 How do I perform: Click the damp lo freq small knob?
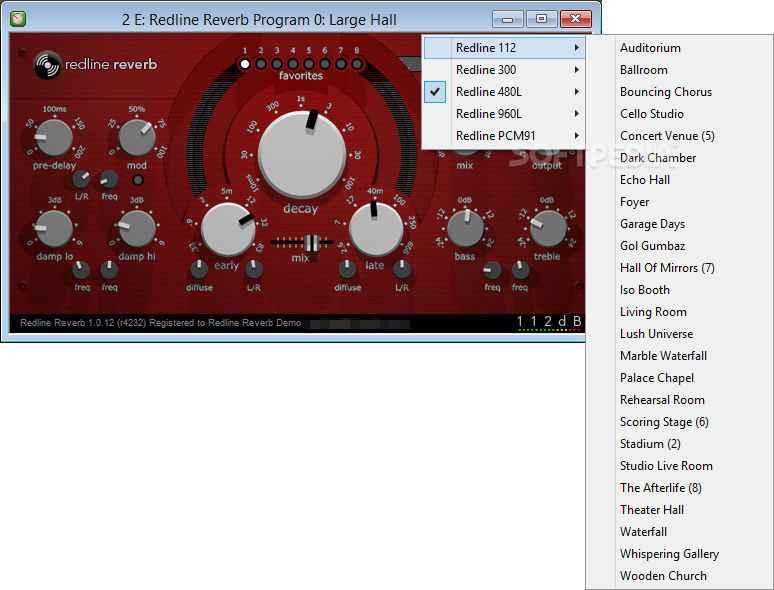[81, 271]
